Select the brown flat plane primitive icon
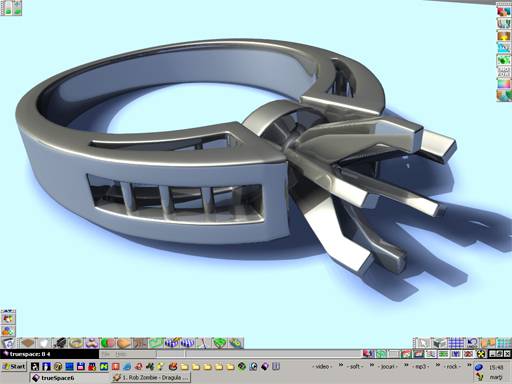This screenshot has height=384, width=512. point(28,343)
